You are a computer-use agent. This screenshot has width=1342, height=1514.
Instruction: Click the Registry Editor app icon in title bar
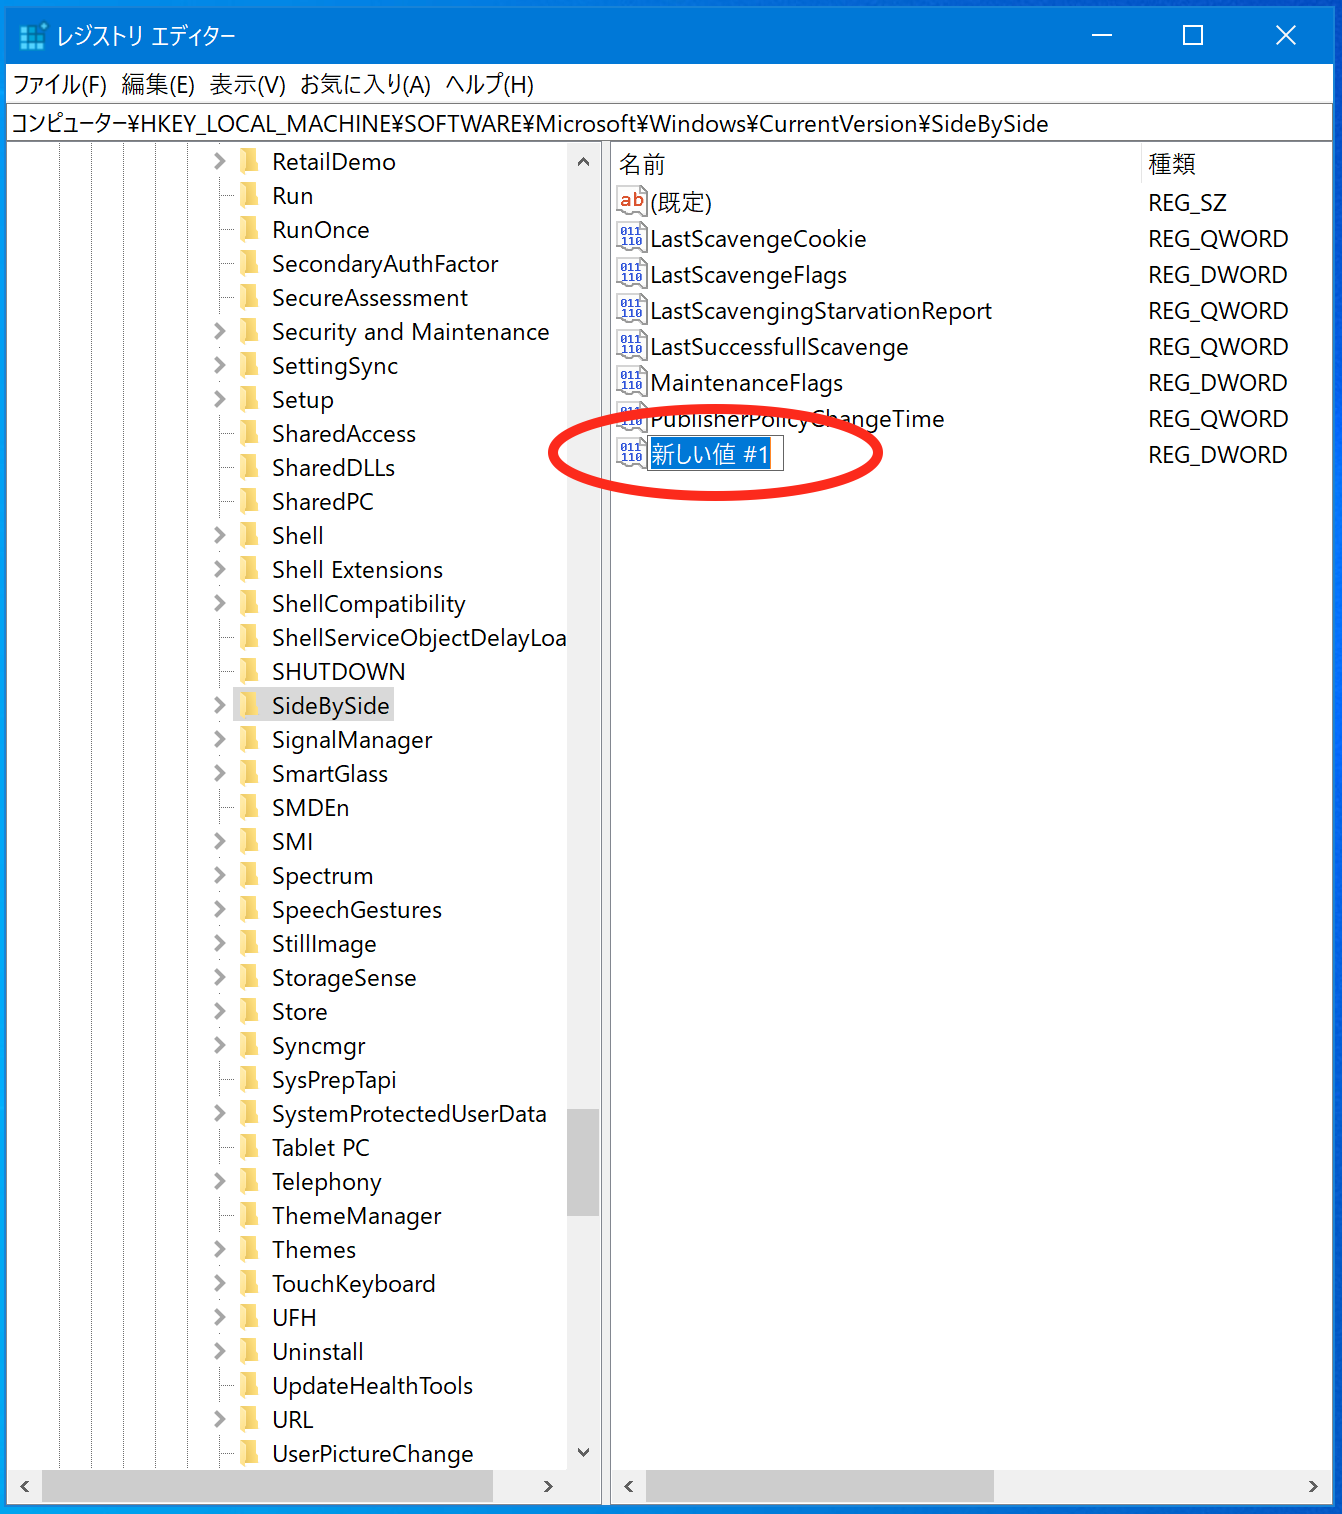pyautogui.click(x=33, y=36)
